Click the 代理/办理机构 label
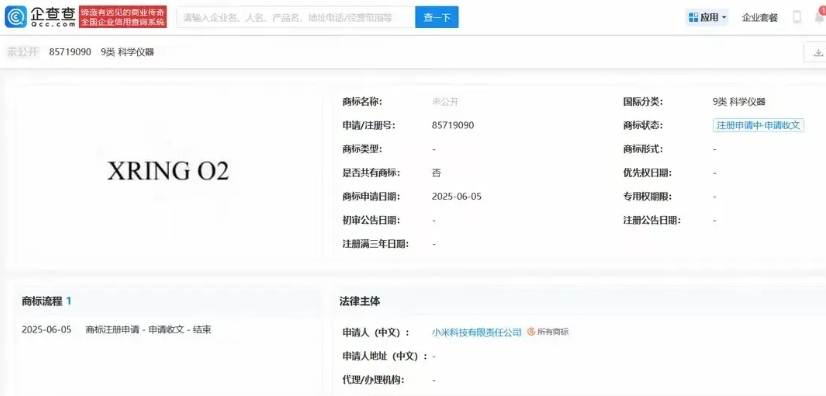This screenshot has height=396, width=826. pos(374,379)
